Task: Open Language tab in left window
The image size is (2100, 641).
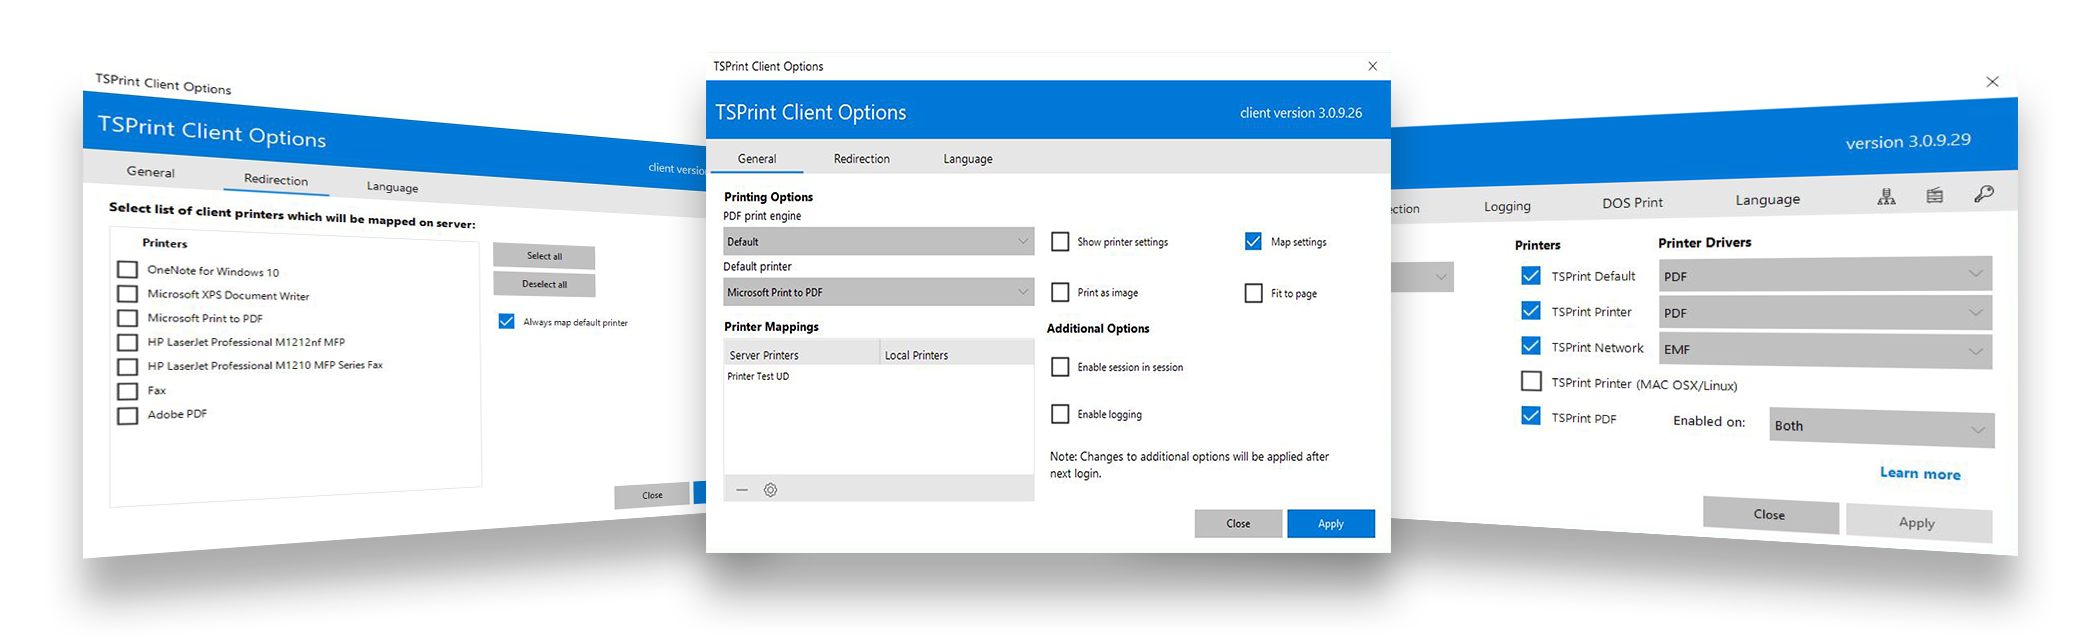Action: (392, 187)
